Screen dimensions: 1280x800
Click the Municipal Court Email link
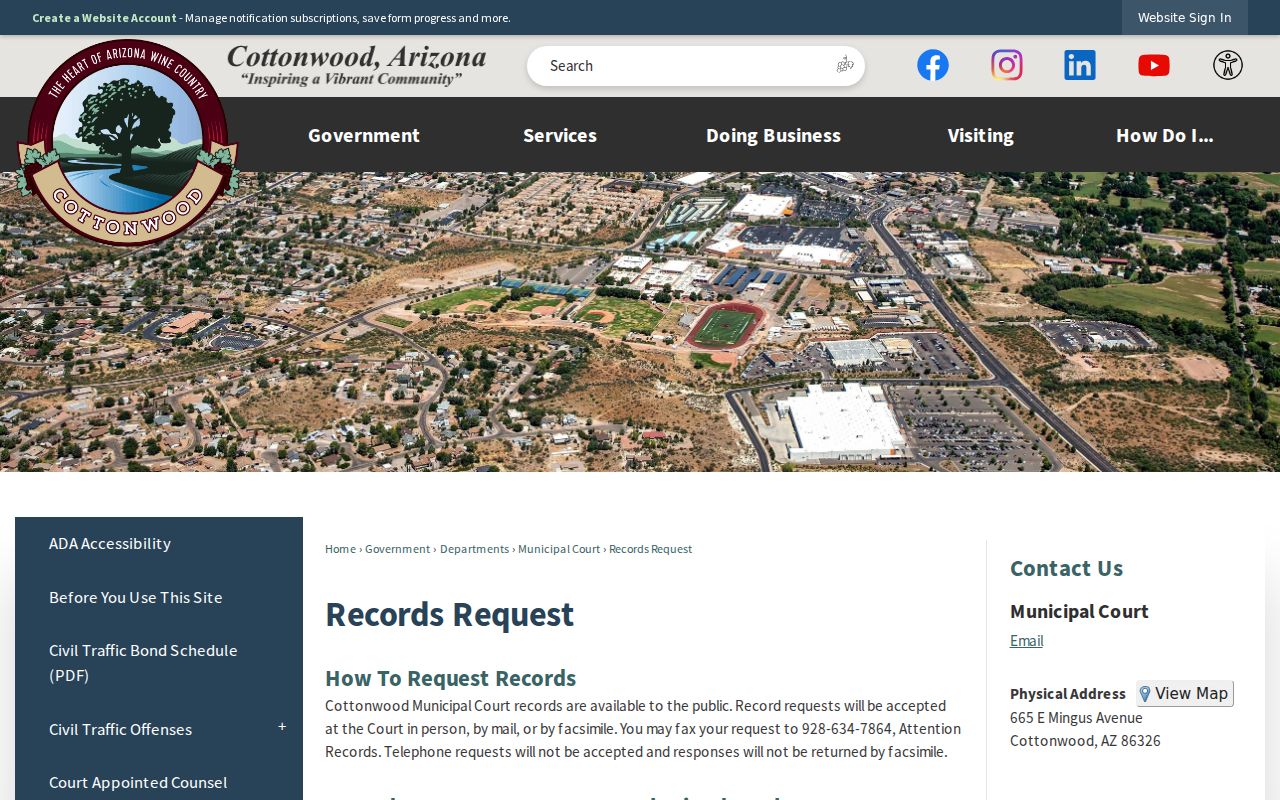pyautogui.click(x=1026, y=641)
